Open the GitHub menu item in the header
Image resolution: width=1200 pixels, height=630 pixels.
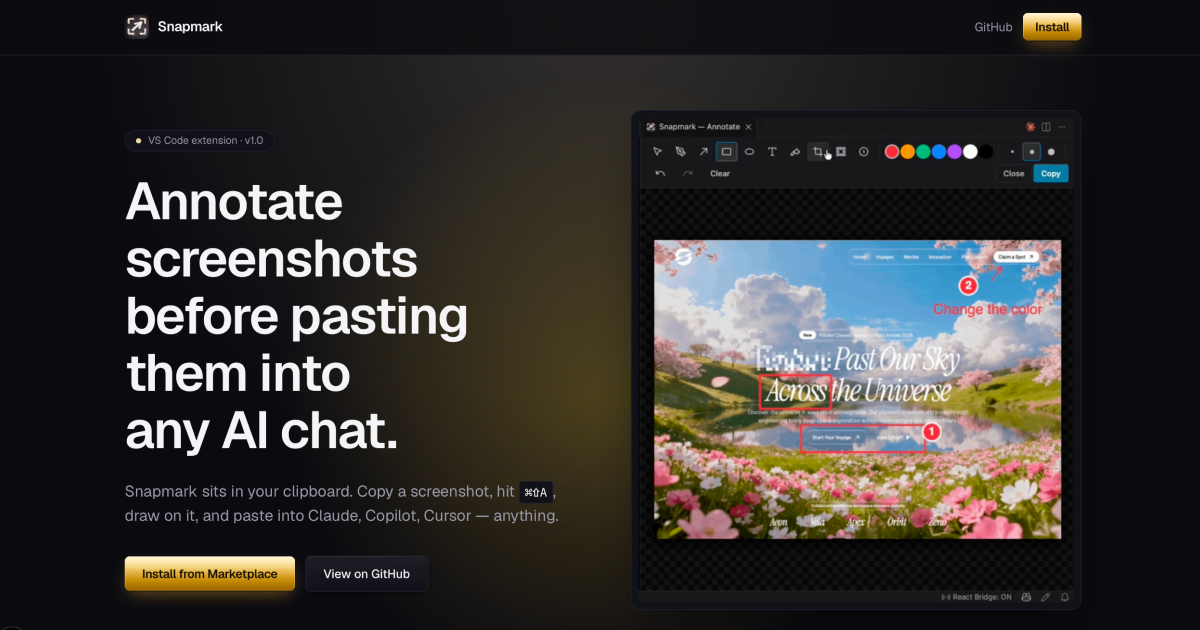click(993, 27)
